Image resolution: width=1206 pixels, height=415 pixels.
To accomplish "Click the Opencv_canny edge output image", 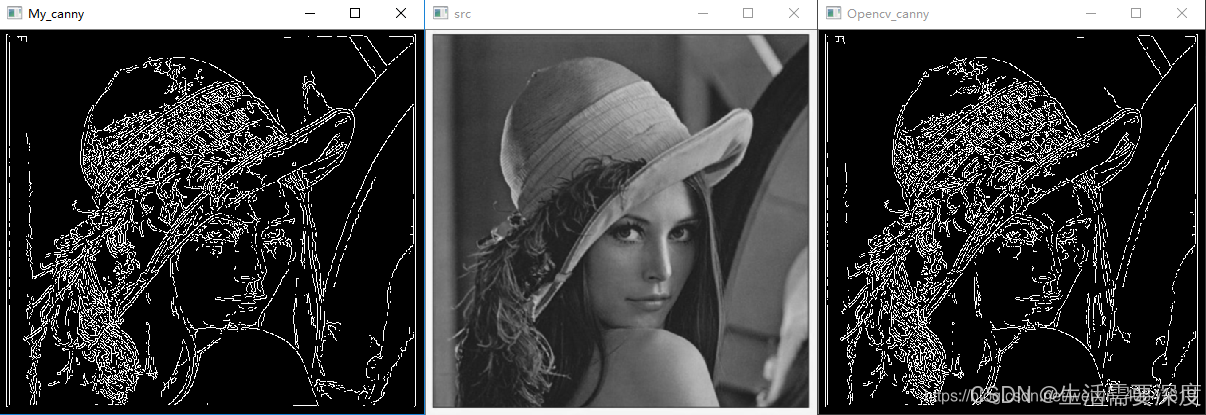I will [x=1012, y=220].
